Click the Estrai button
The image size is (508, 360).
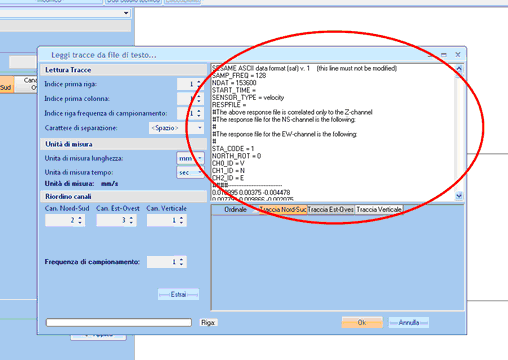point(178,294)
